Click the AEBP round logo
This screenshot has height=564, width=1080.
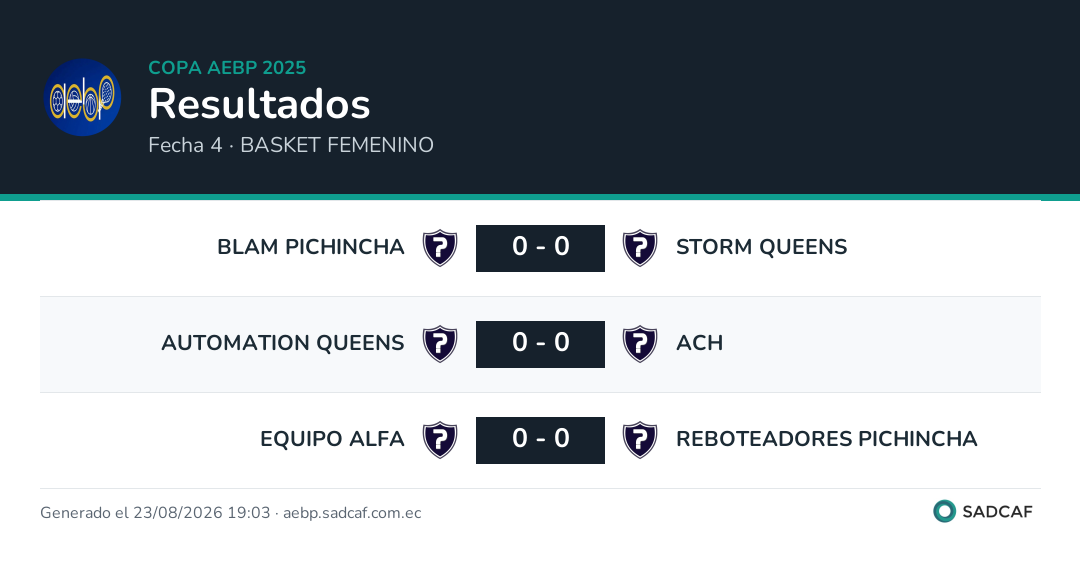coord(83,97)
